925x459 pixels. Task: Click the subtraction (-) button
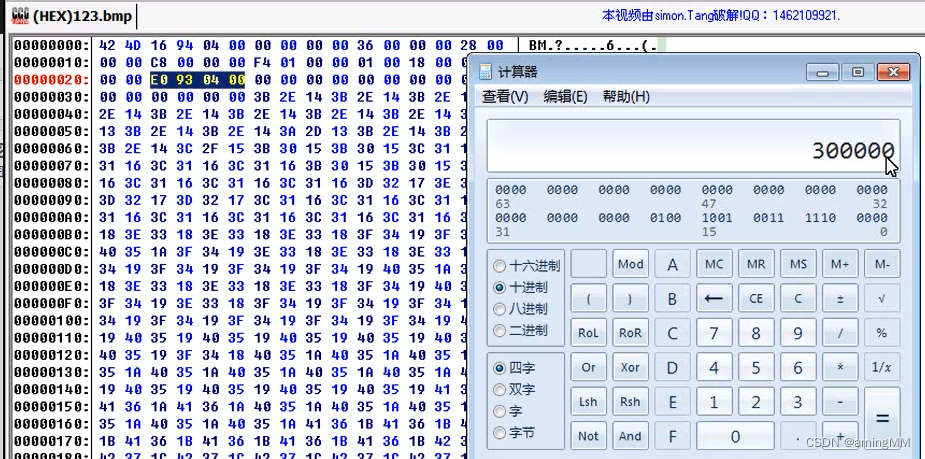click(839, 401)
